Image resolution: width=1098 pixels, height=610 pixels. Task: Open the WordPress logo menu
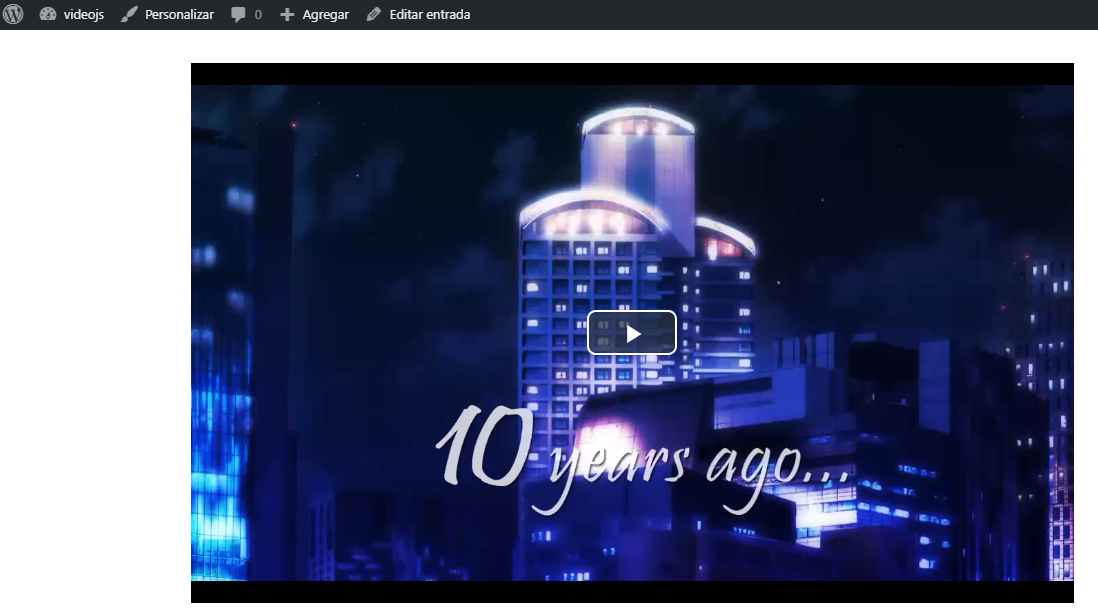(x=13, y=14)
